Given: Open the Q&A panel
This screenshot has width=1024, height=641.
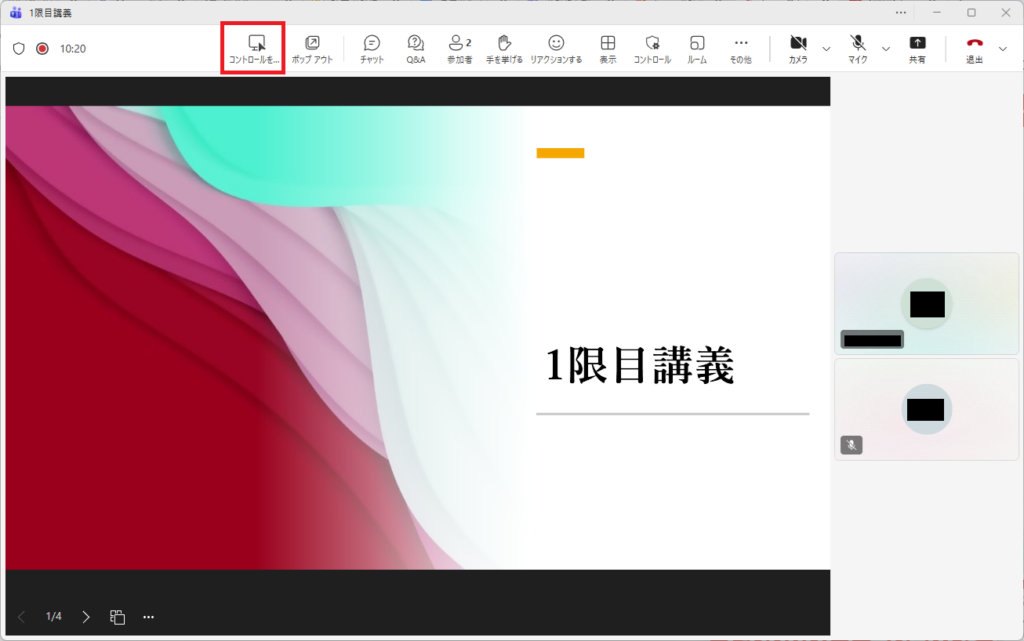Looking at the screenshot, I should 416,48.
